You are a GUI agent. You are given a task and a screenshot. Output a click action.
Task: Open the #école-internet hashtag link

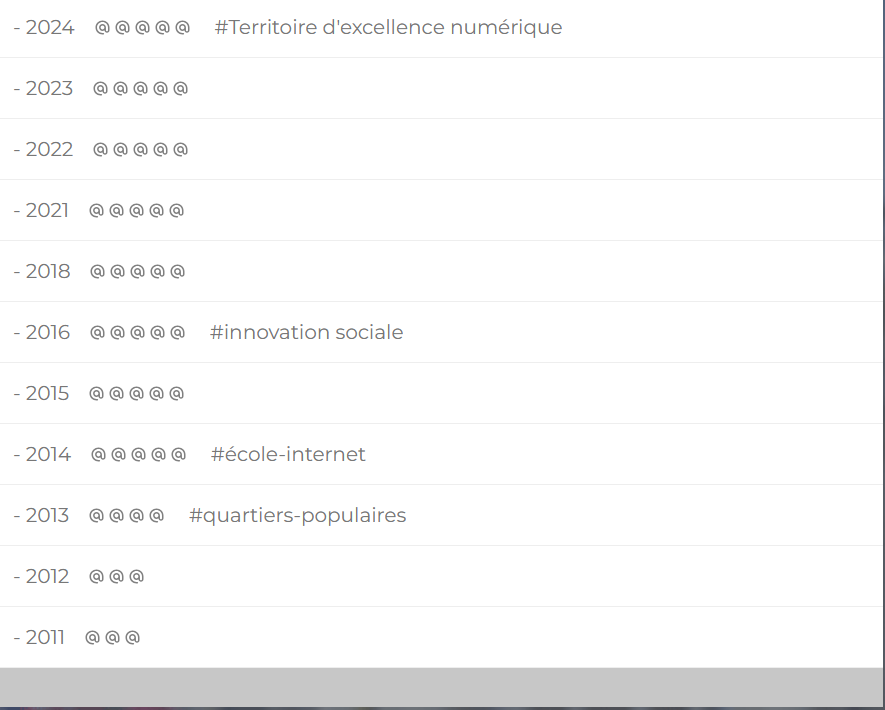288,455
